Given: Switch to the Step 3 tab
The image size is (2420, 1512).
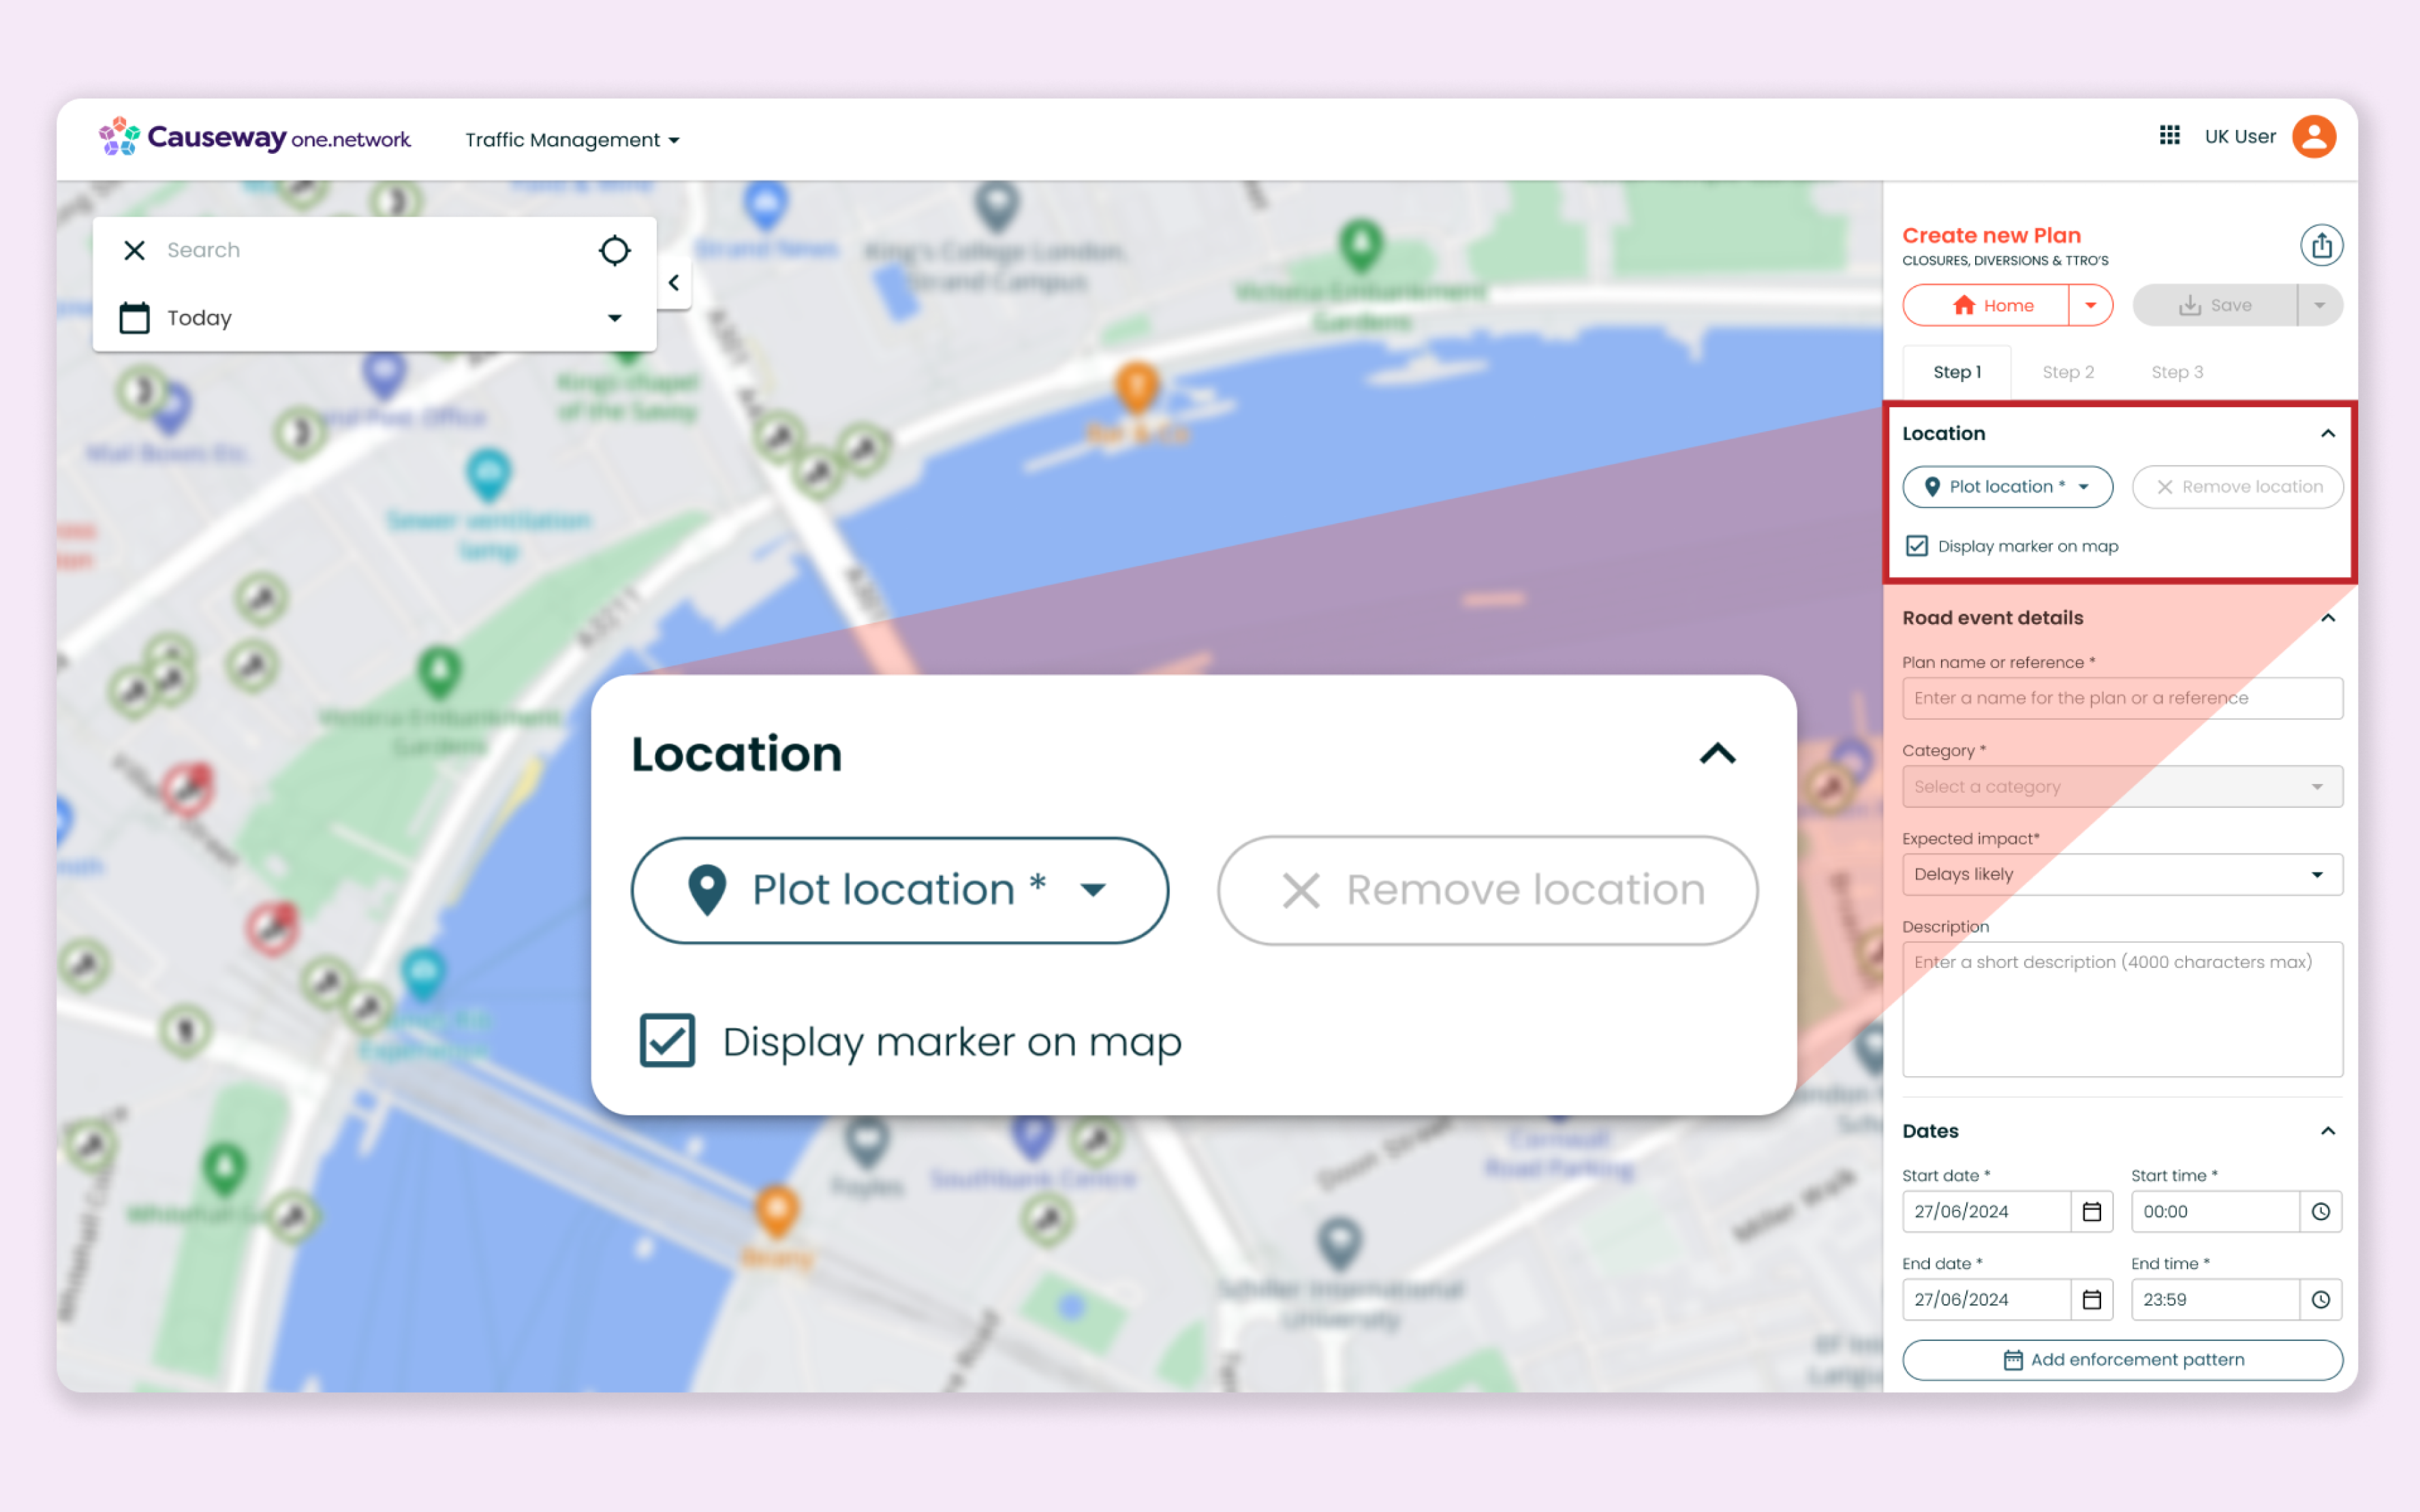Looking at the screenshot, I should pos(2177,372).
